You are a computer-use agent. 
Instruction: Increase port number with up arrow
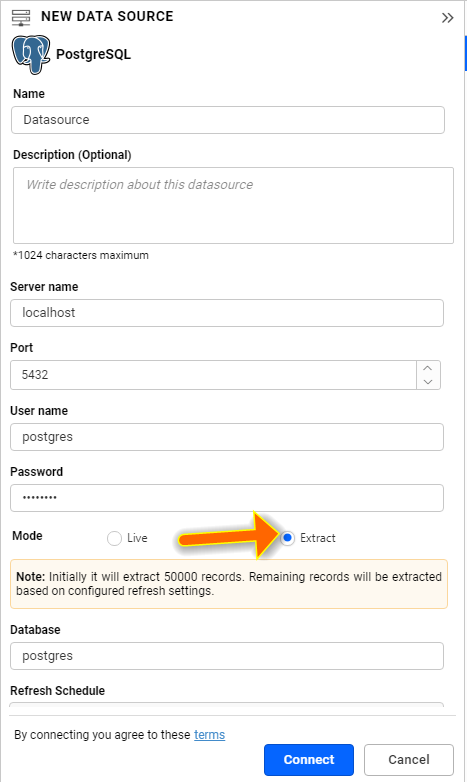point(428,368)
